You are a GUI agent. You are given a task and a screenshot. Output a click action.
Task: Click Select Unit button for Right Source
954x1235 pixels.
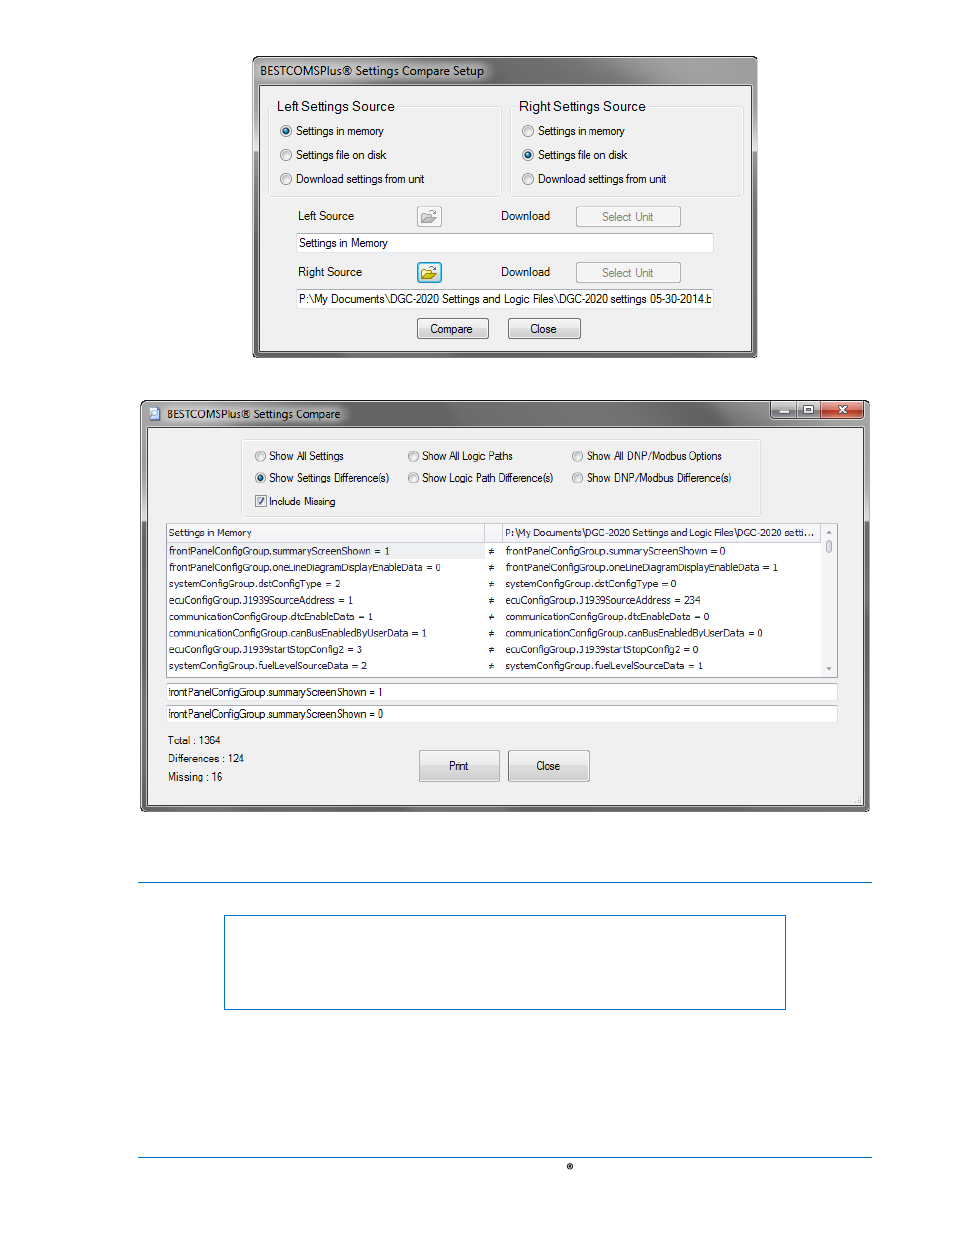coord(628,273)
